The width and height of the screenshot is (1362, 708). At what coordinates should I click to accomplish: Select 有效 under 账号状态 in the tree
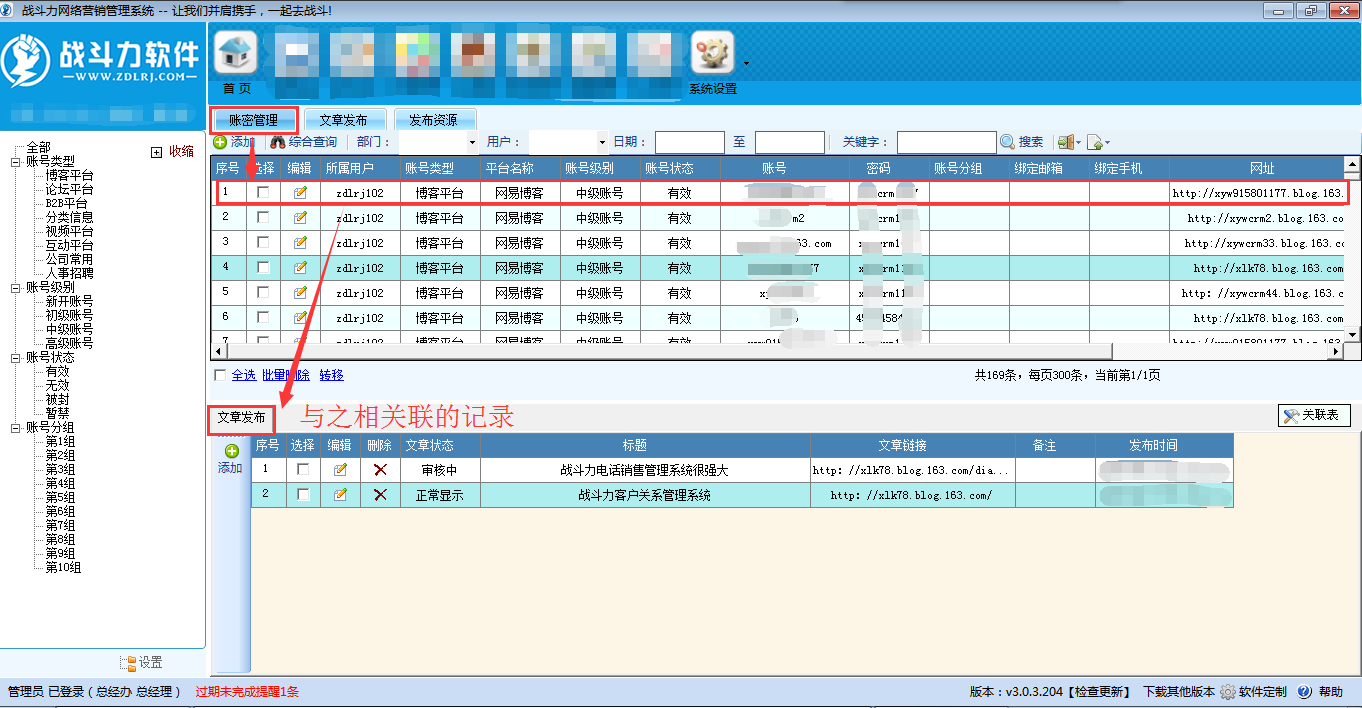coord(57,371)
